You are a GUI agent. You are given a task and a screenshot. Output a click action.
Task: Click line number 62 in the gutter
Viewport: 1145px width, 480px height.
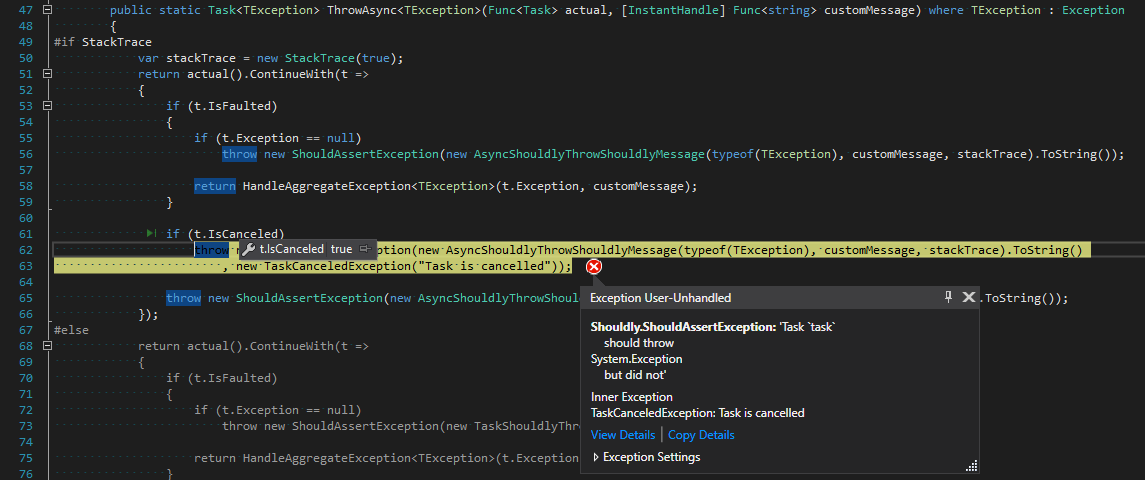point(26,250)
